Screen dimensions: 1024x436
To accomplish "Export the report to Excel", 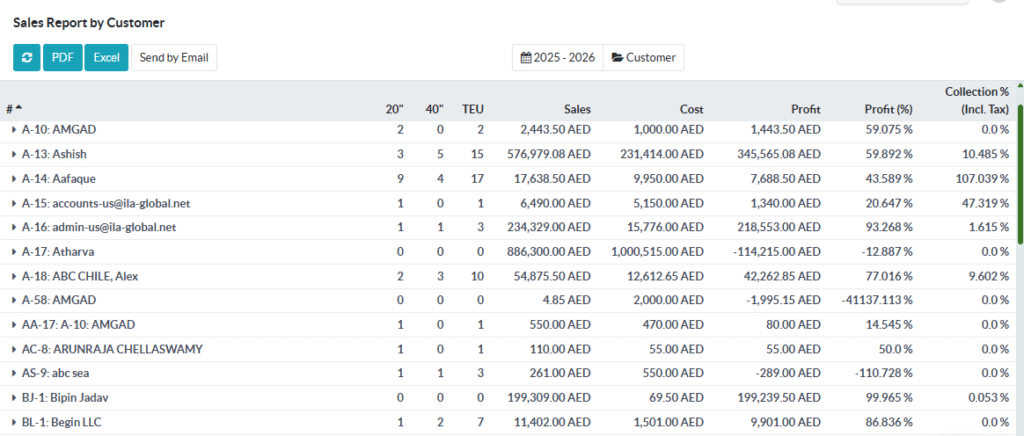I will [106, 58].
